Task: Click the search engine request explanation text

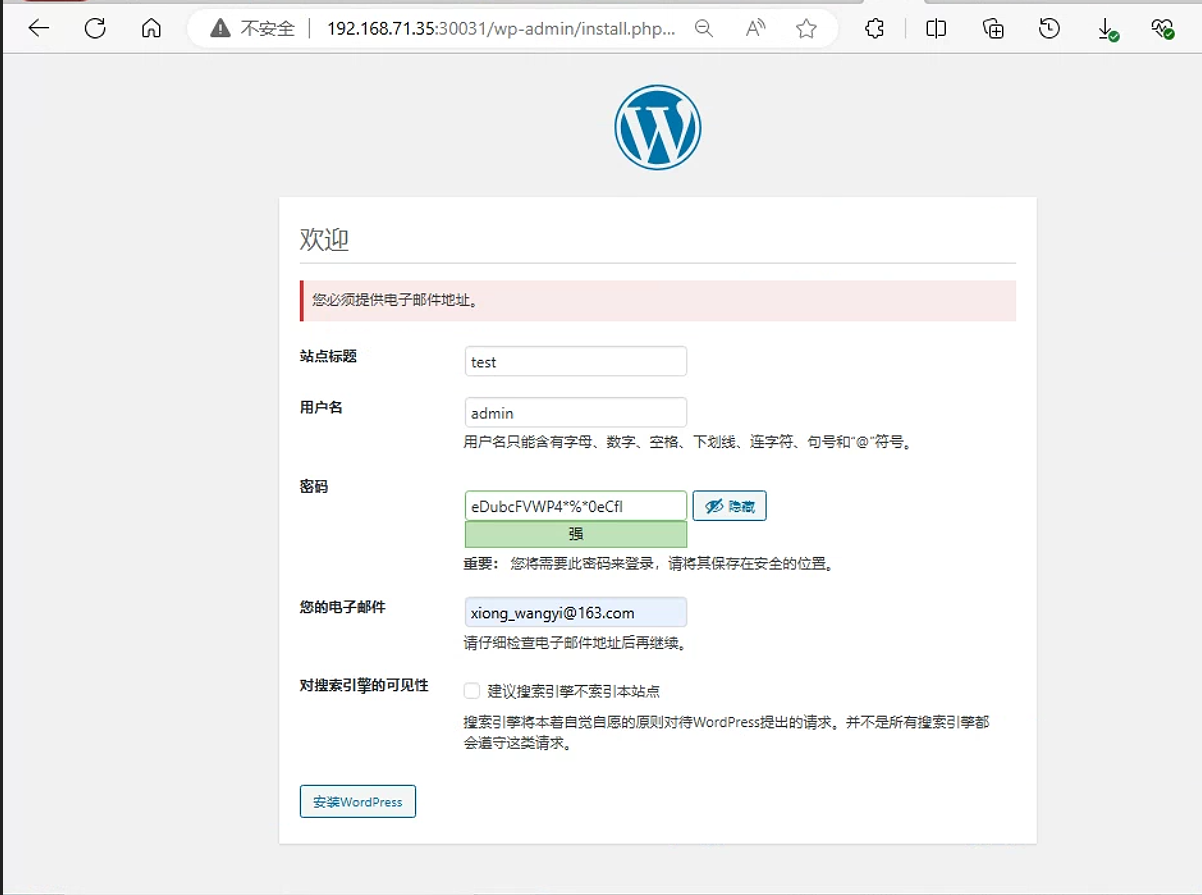Action: [x=727, y=733]
